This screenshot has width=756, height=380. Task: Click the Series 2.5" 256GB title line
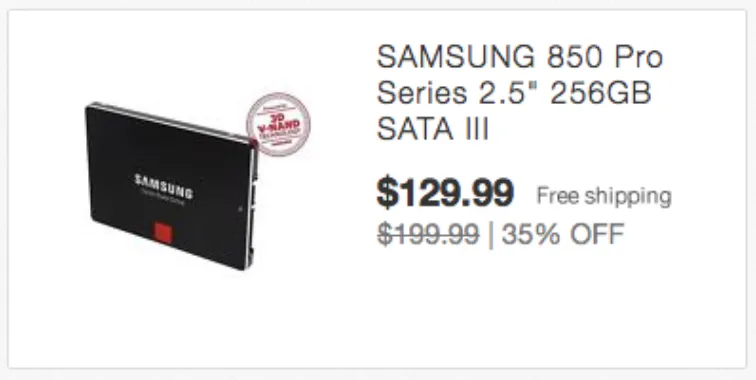point(514,92)
